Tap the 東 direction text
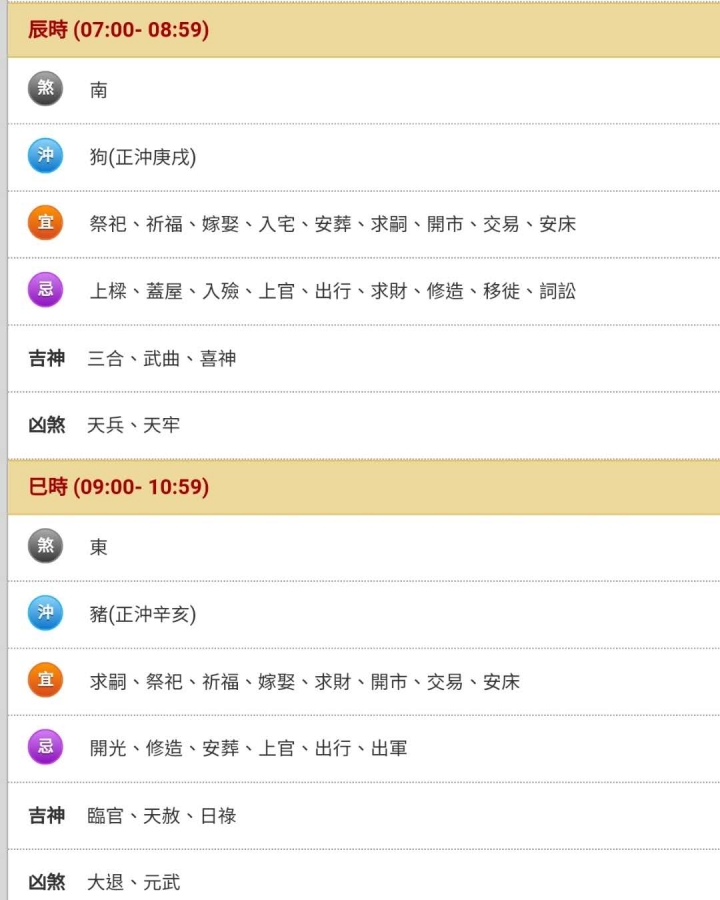 99,547
